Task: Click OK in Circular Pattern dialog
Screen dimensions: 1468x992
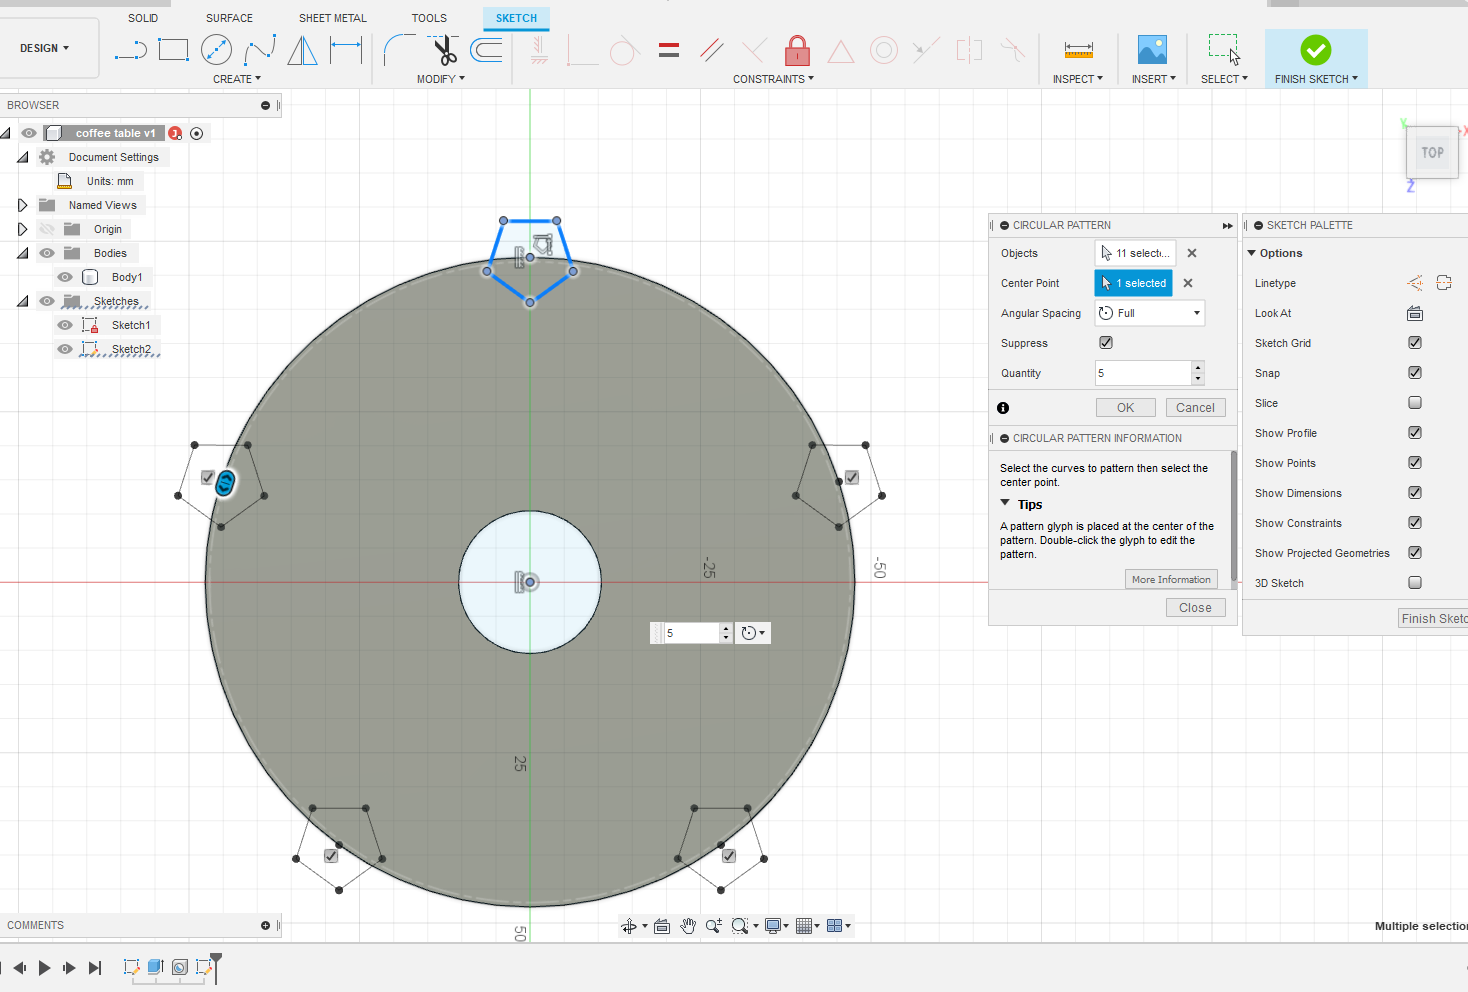Action: pos(1125,408)
